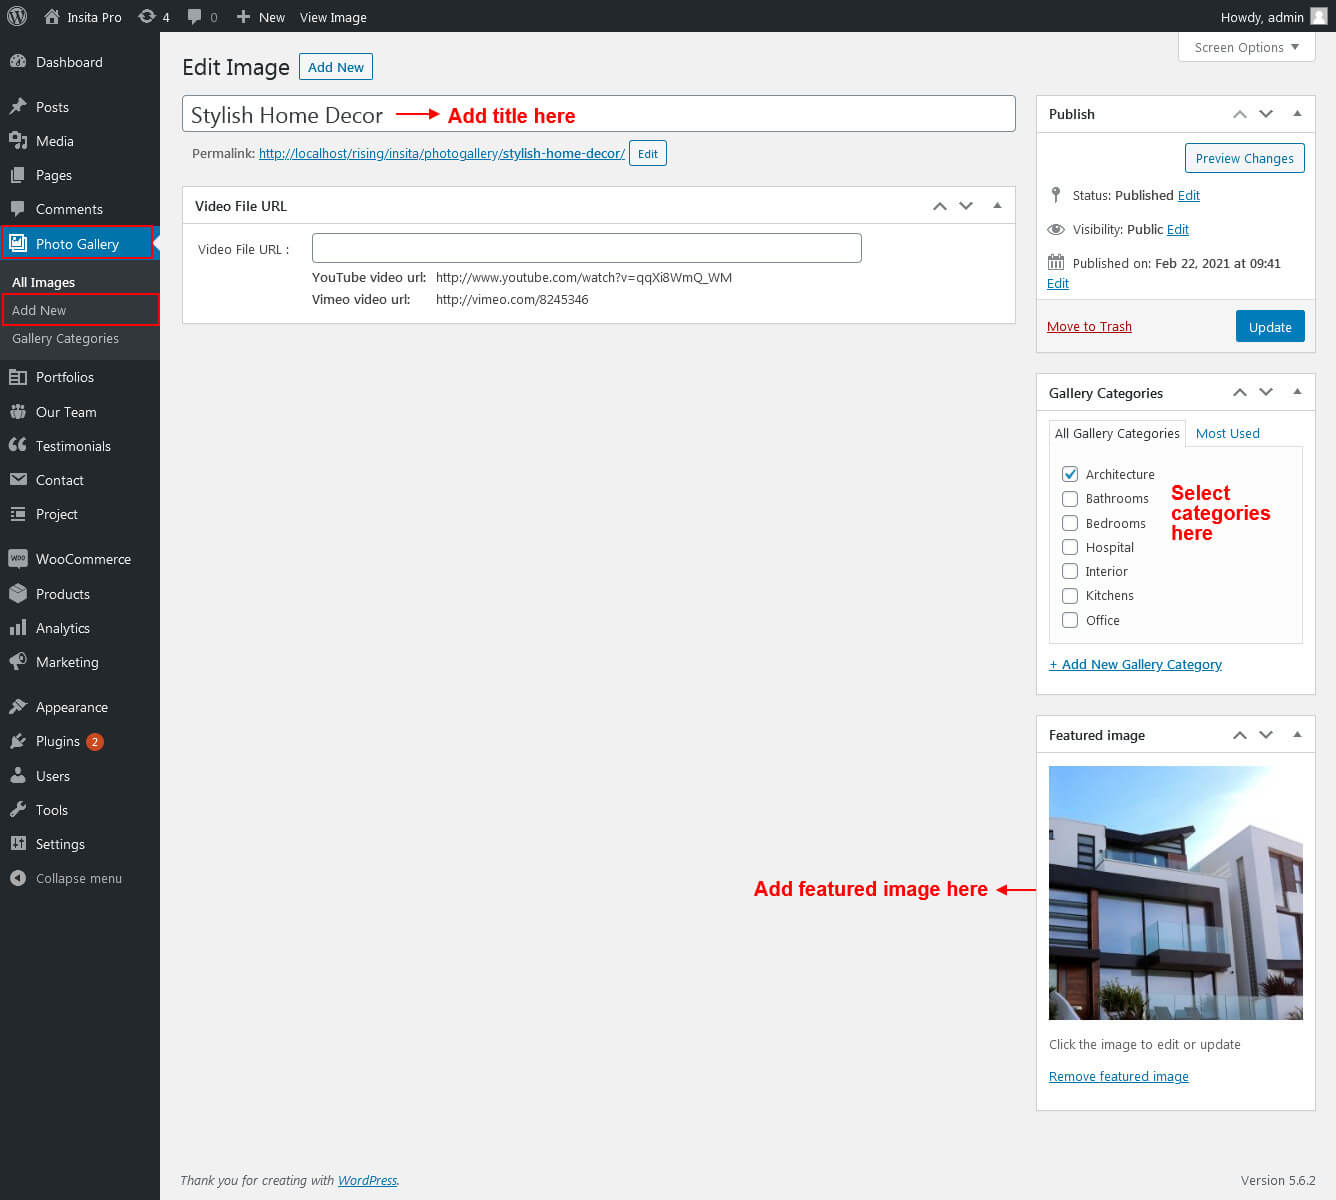Switch to the Most Used tab
1336x1200 pixels.
1227,433
